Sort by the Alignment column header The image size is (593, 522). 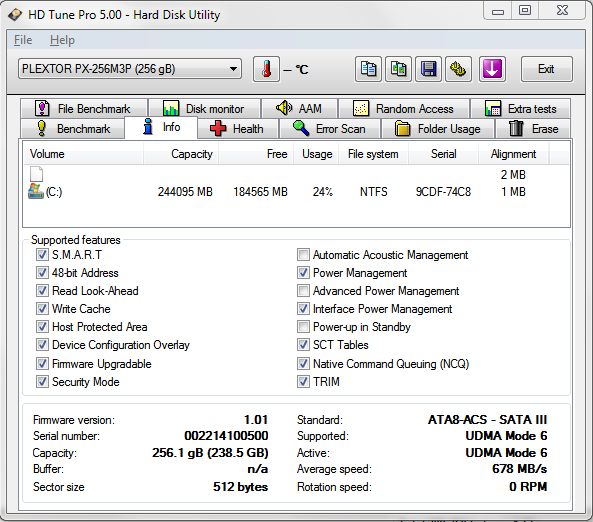pos(514,154)
